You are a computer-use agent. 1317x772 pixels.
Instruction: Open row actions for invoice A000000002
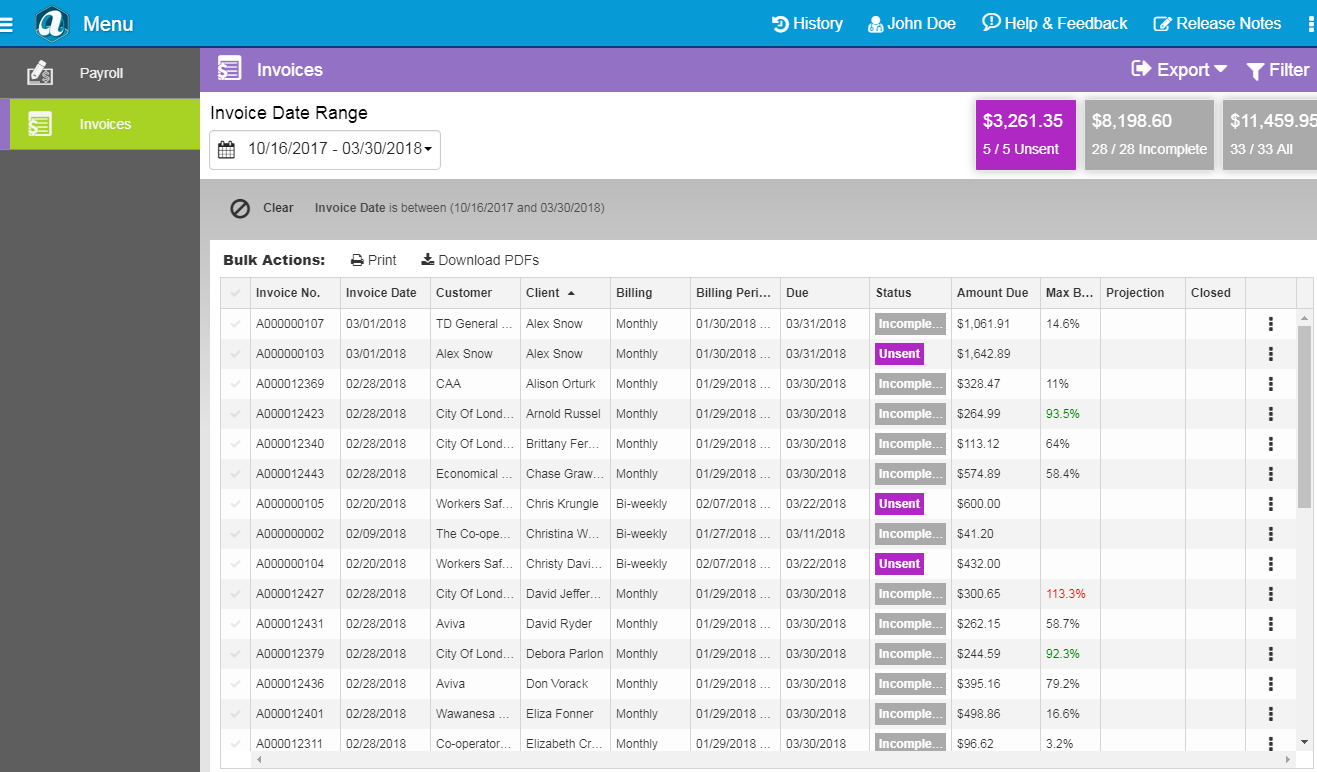pos(1270,534)
